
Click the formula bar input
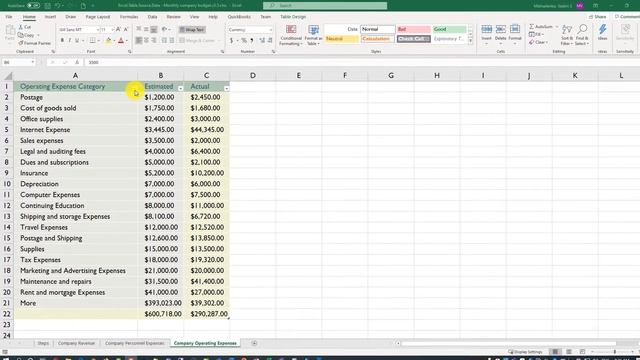(x=361, y=62)
